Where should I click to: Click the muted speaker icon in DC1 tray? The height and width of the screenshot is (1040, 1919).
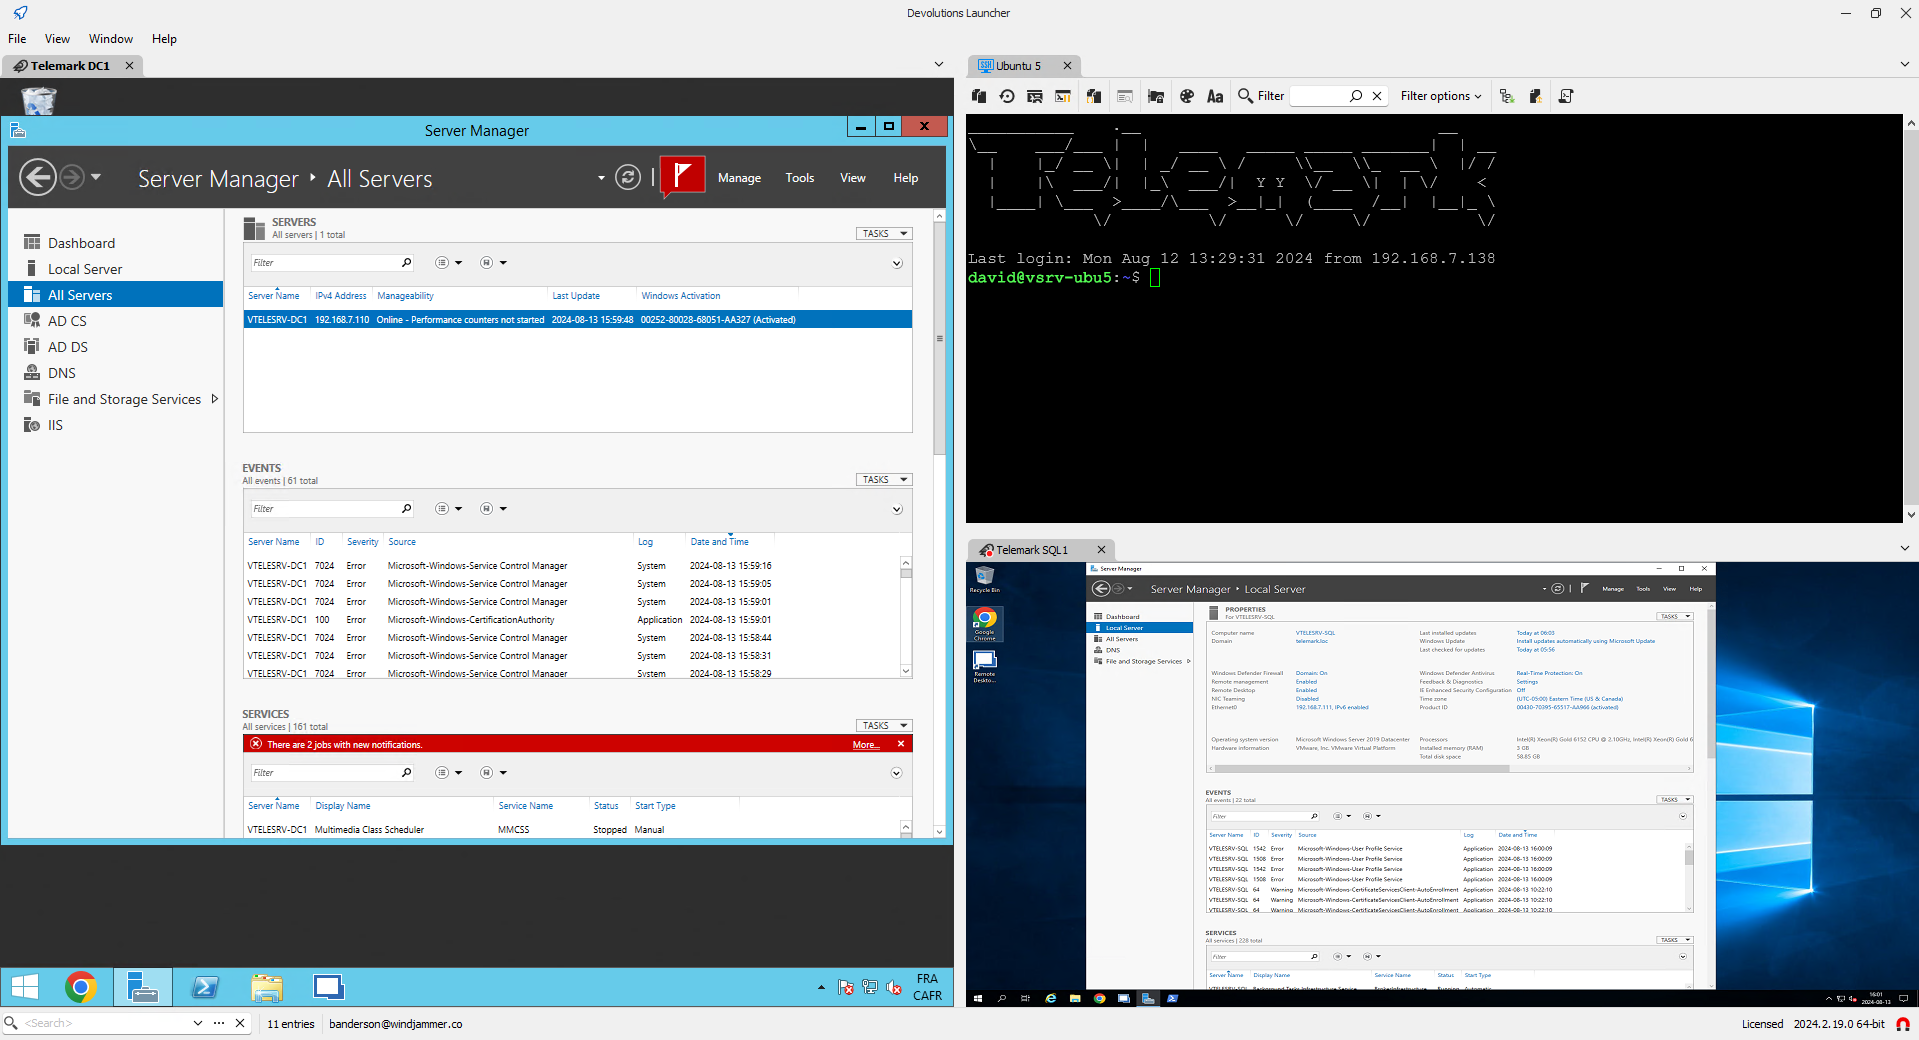(894, 988)
